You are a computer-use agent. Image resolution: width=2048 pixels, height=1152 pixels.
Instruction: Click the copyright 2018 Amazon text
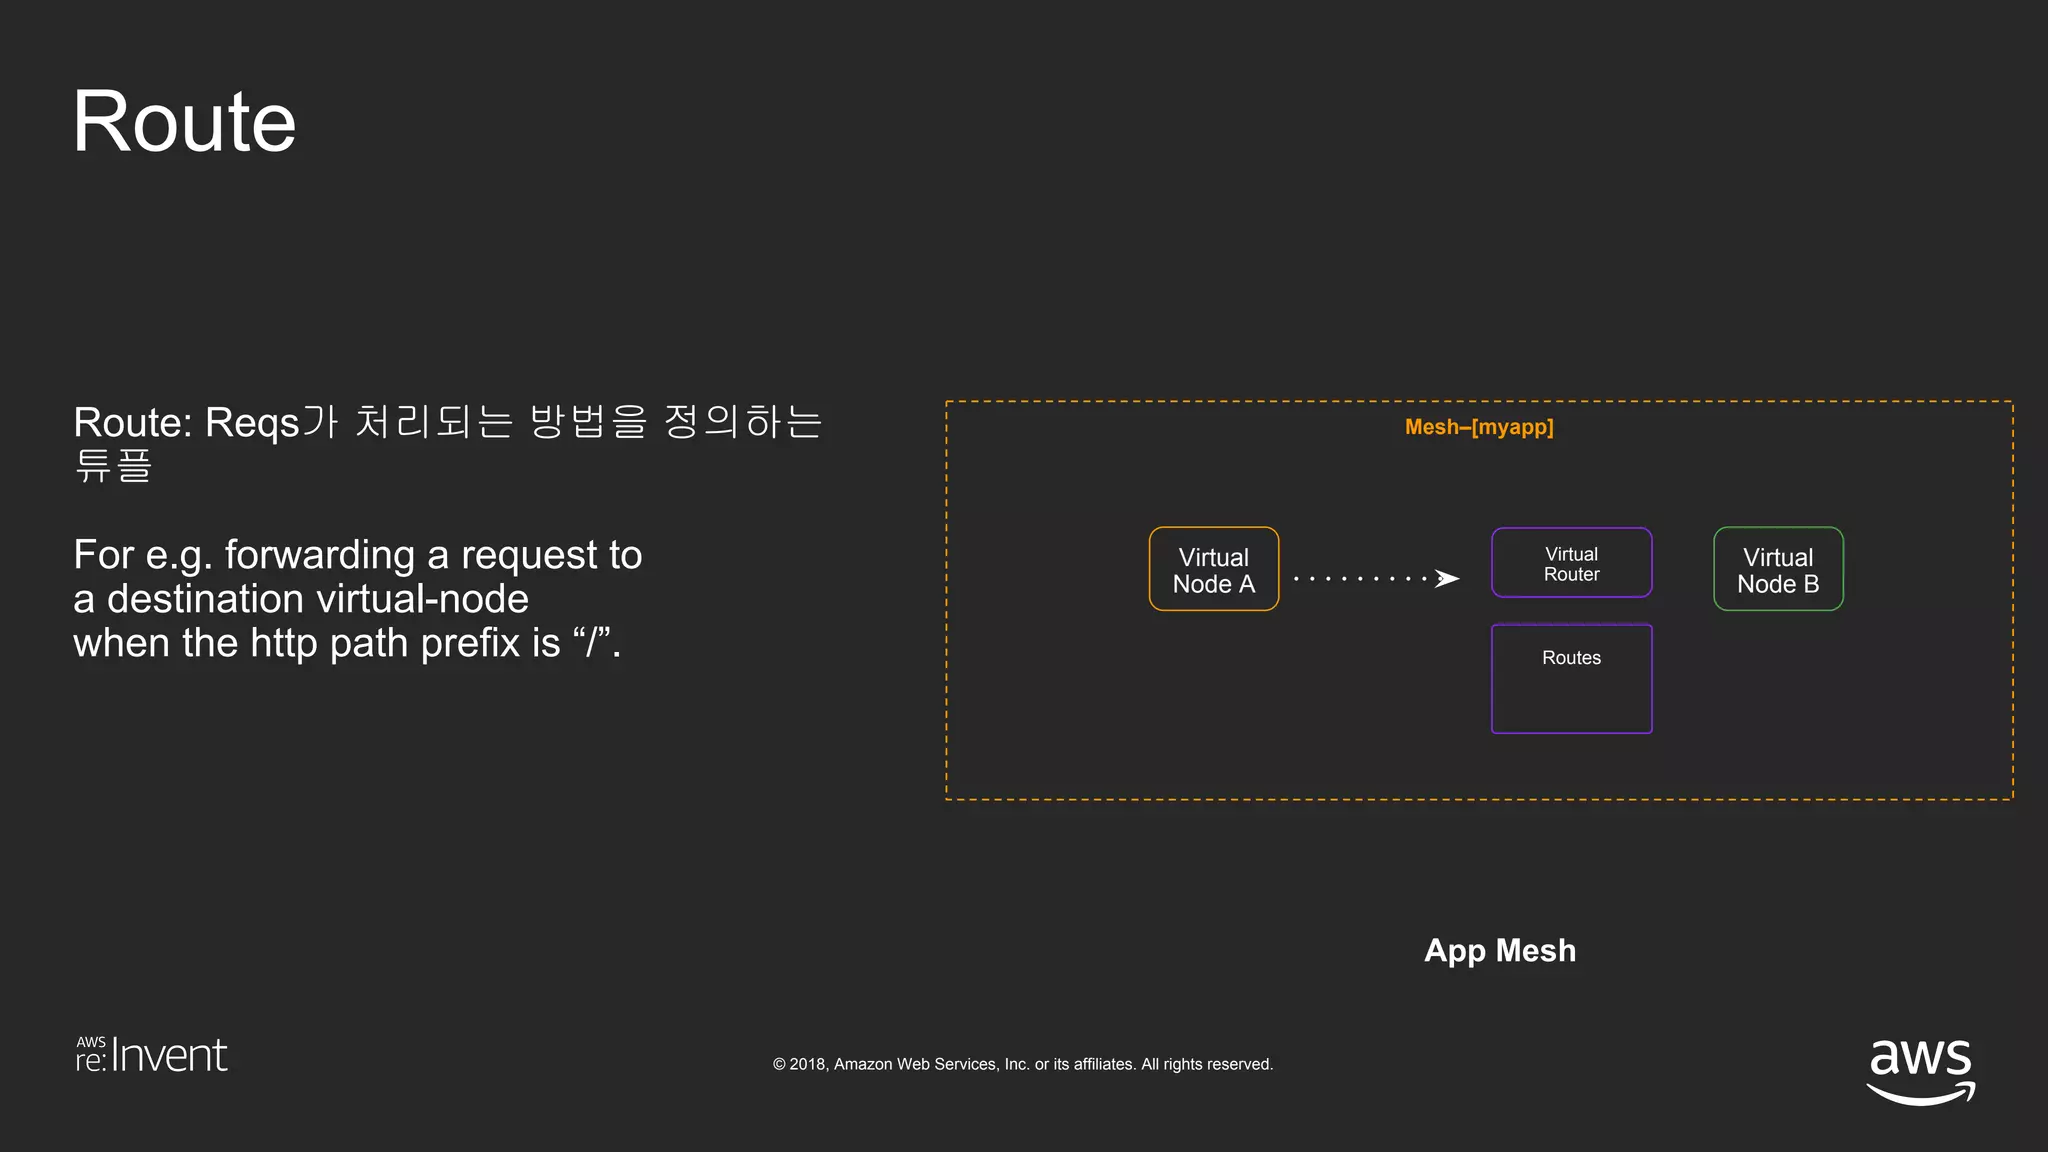pyautogui.click(x=1022, y=1064)
